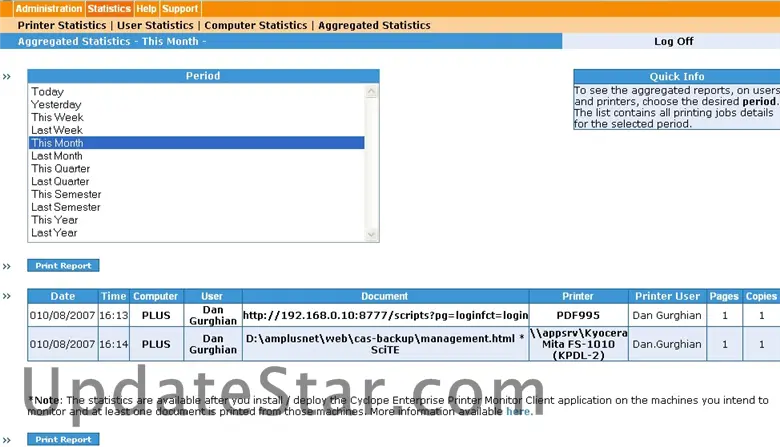Viewport: 780px width, 447px height.
Task: Open the Administration menu
Action: [49, 8]
